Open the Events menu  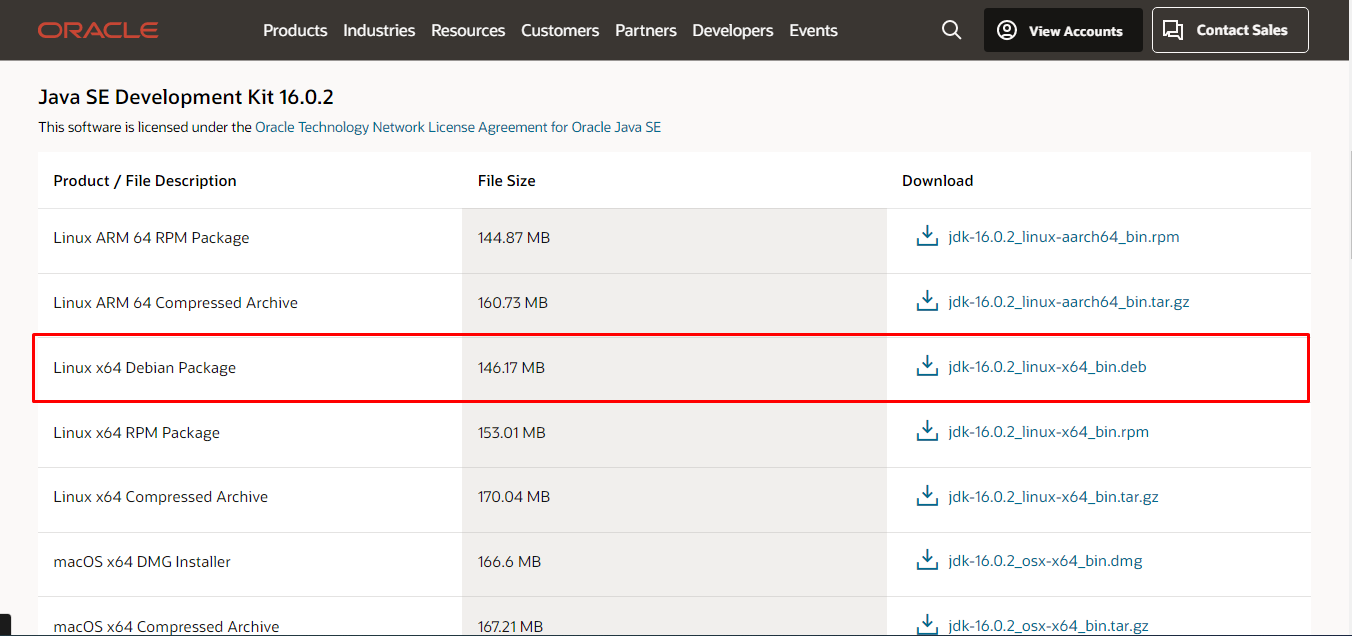(813, 30)
